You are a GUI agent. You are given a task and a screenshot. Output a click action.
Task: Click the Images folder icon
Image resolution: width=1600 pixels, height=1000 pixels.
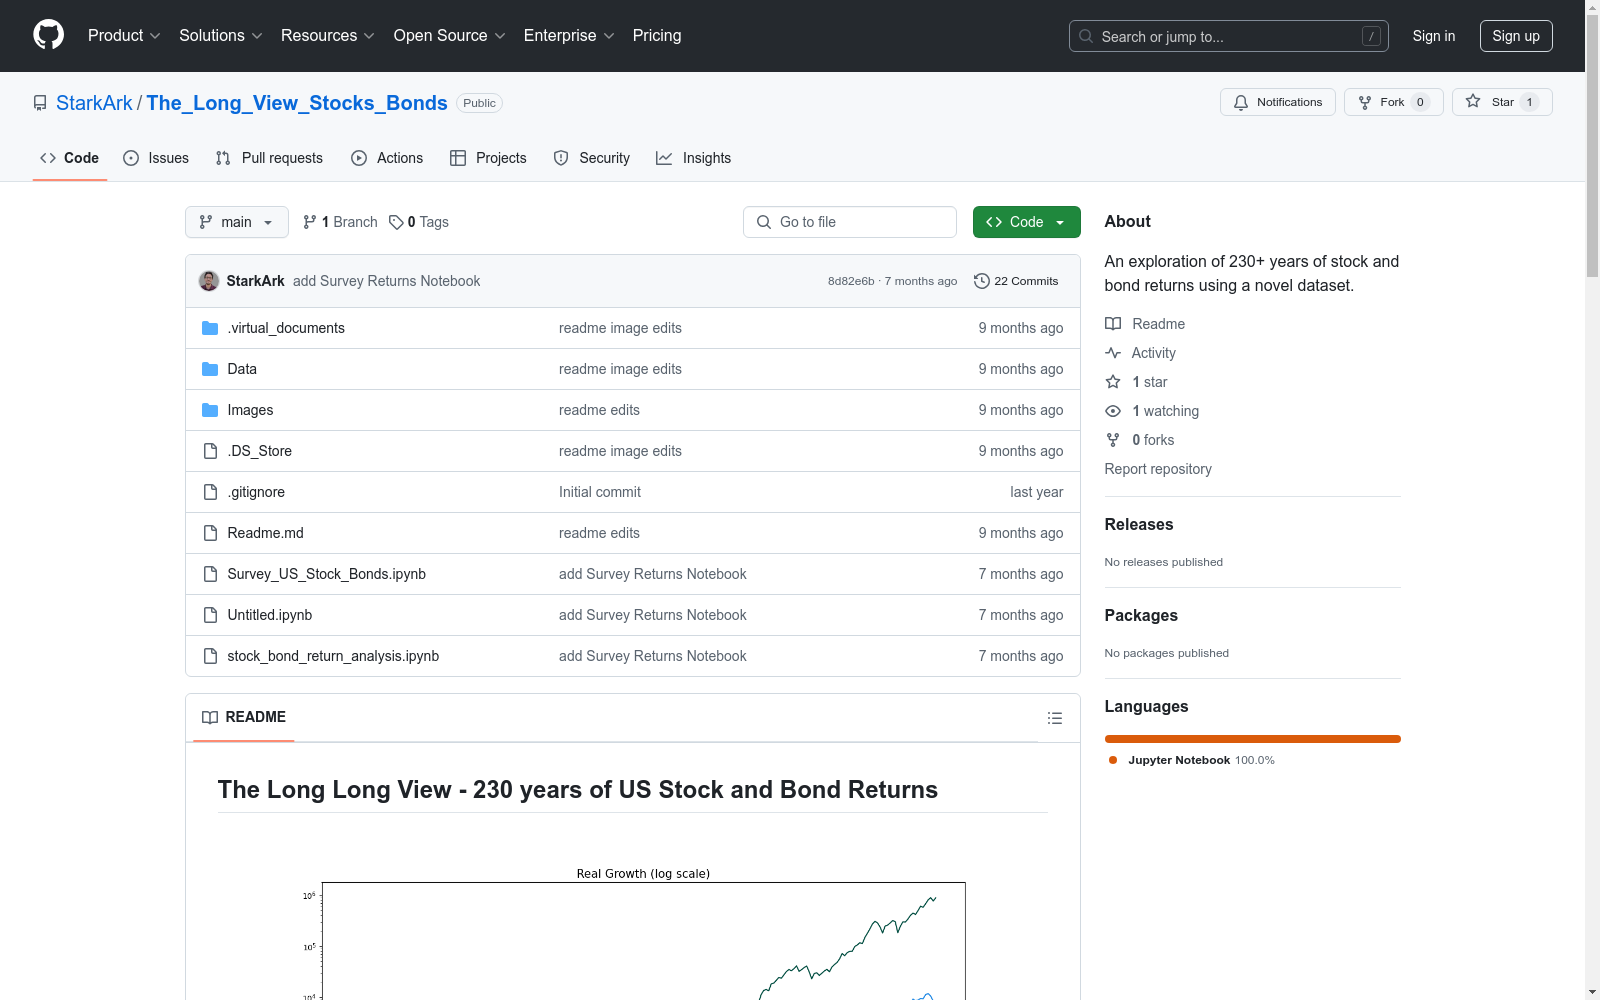(x=210, y=410)
